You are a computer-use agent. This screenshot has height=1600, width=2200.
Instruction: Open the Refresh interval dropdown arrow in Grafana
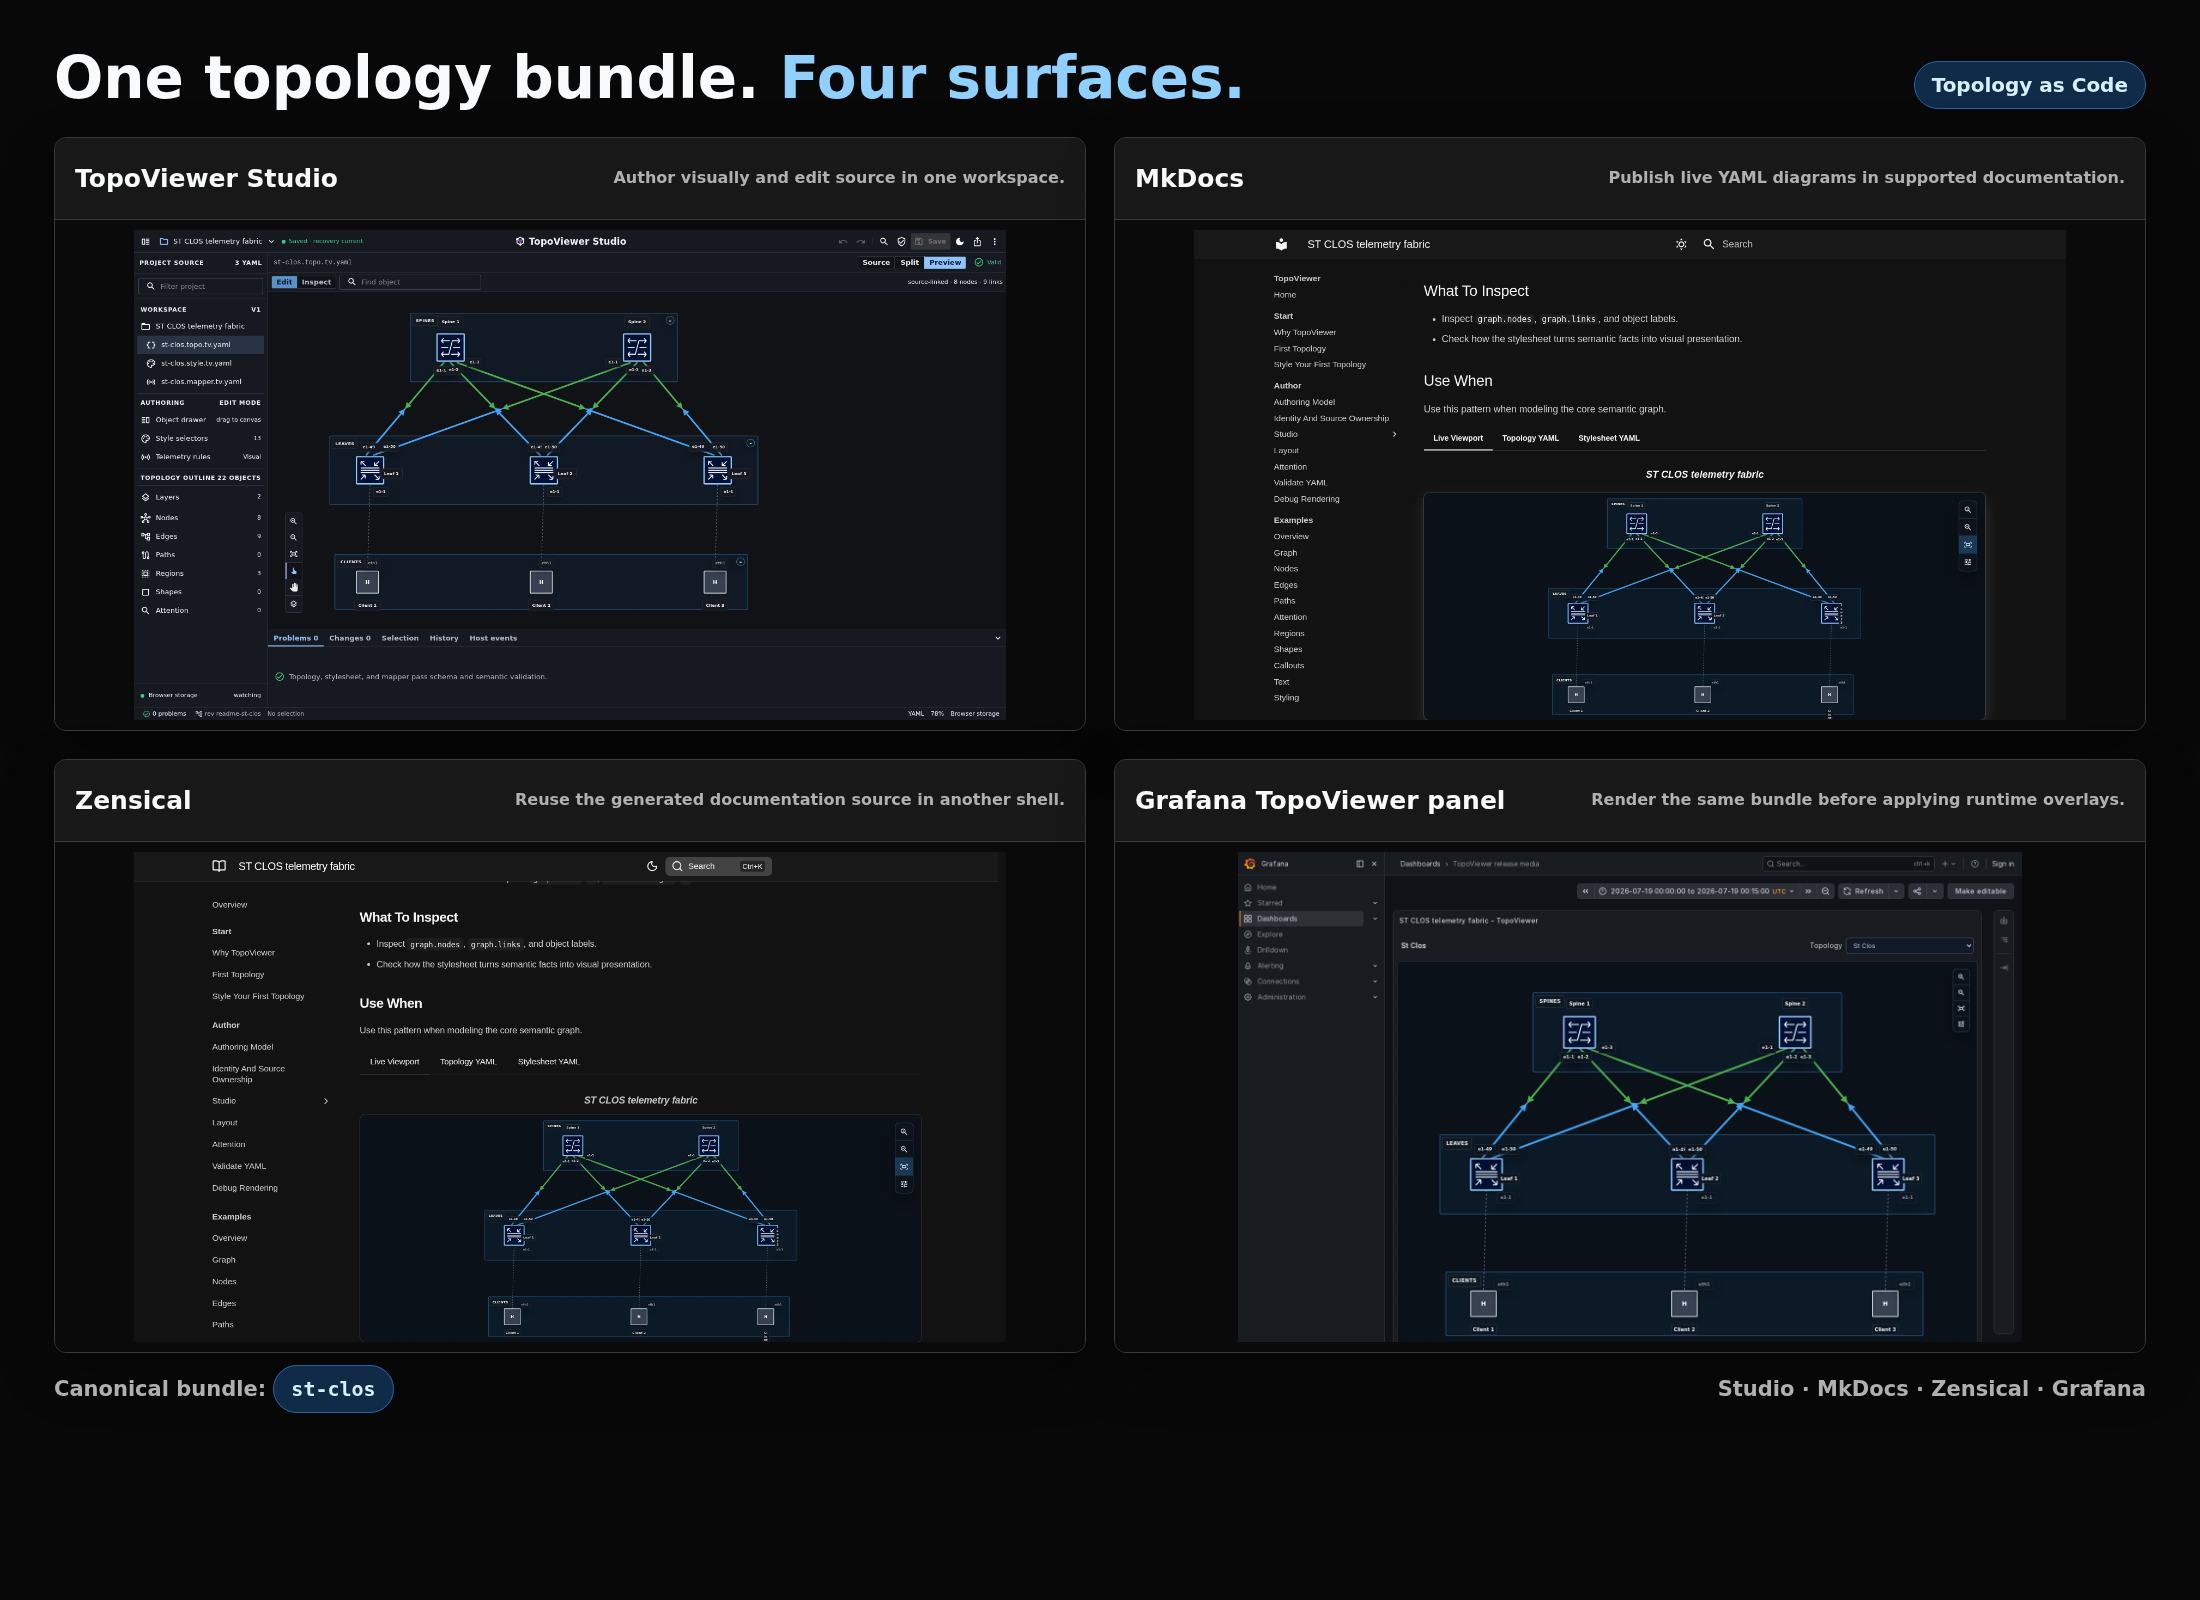[x=1896, y=891]
